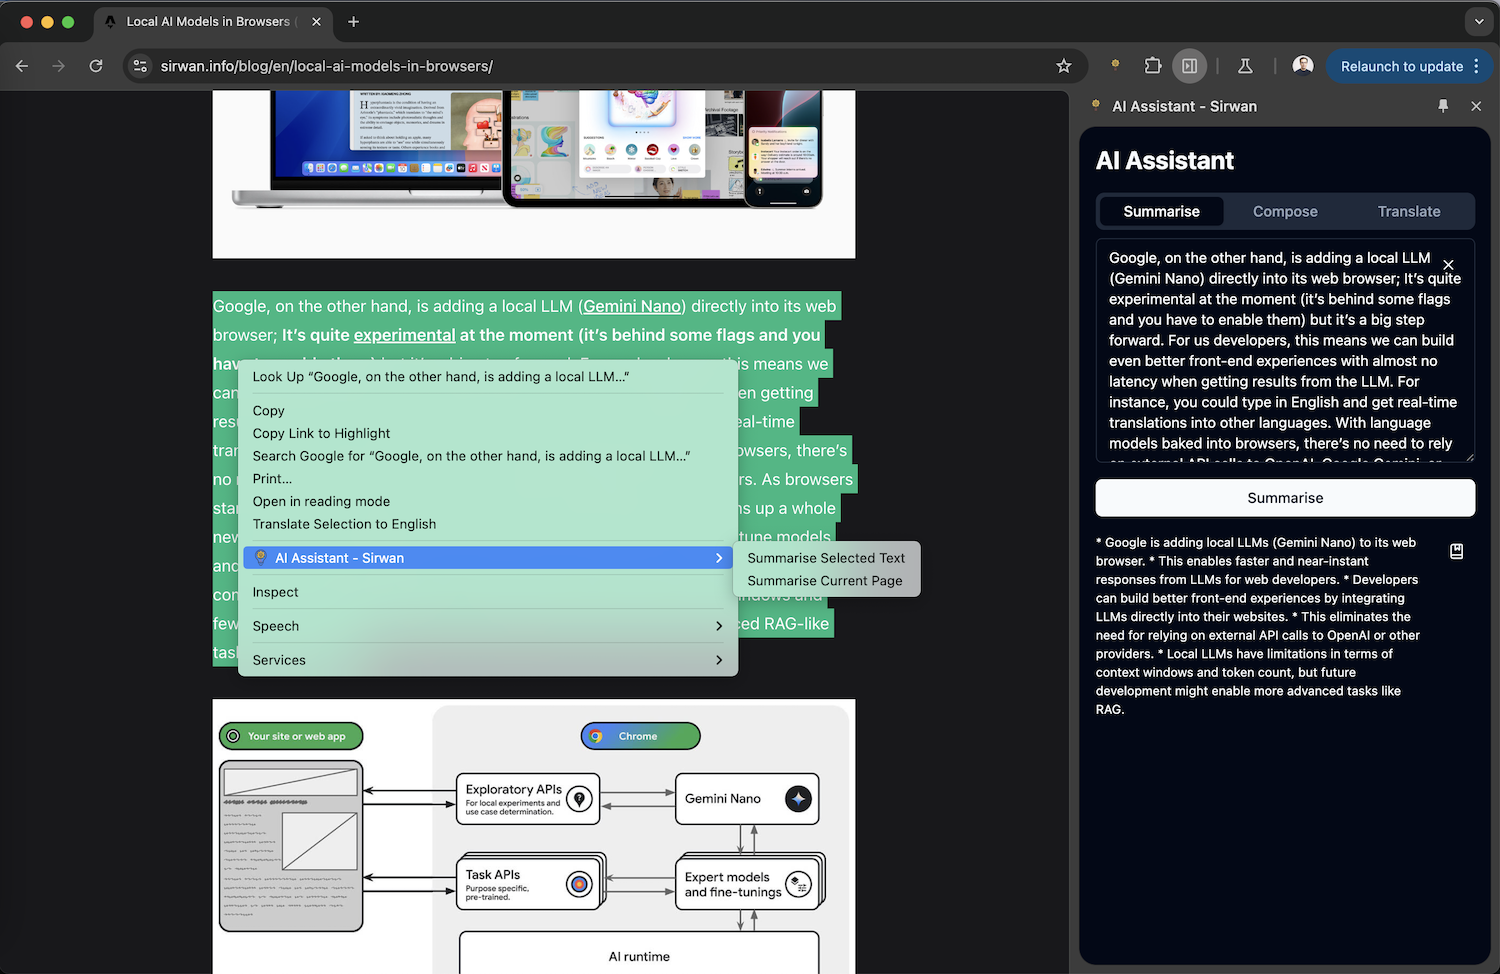Click the Gemini Nano diagram box

coord(747,798)
